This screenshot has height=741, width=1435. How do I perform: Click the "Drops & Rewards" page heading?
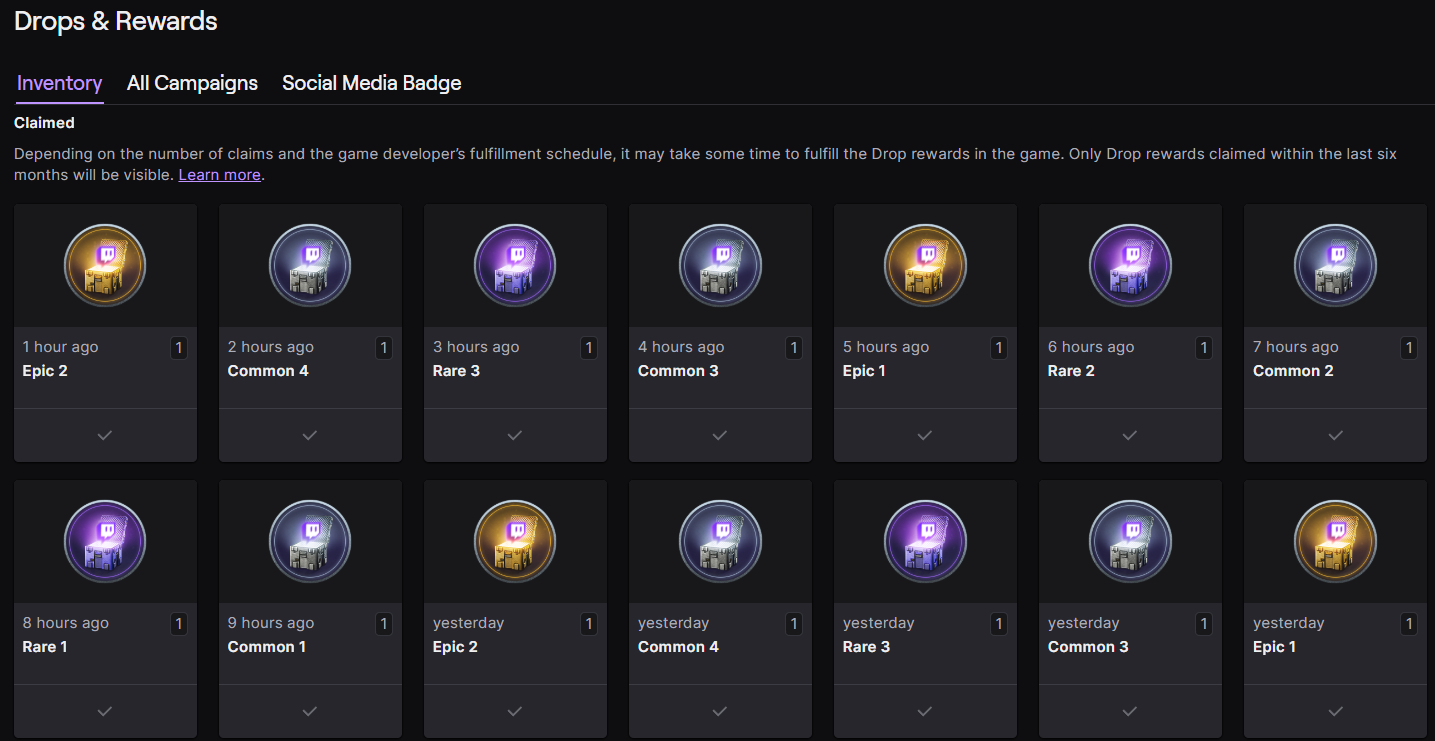(116, 21)
